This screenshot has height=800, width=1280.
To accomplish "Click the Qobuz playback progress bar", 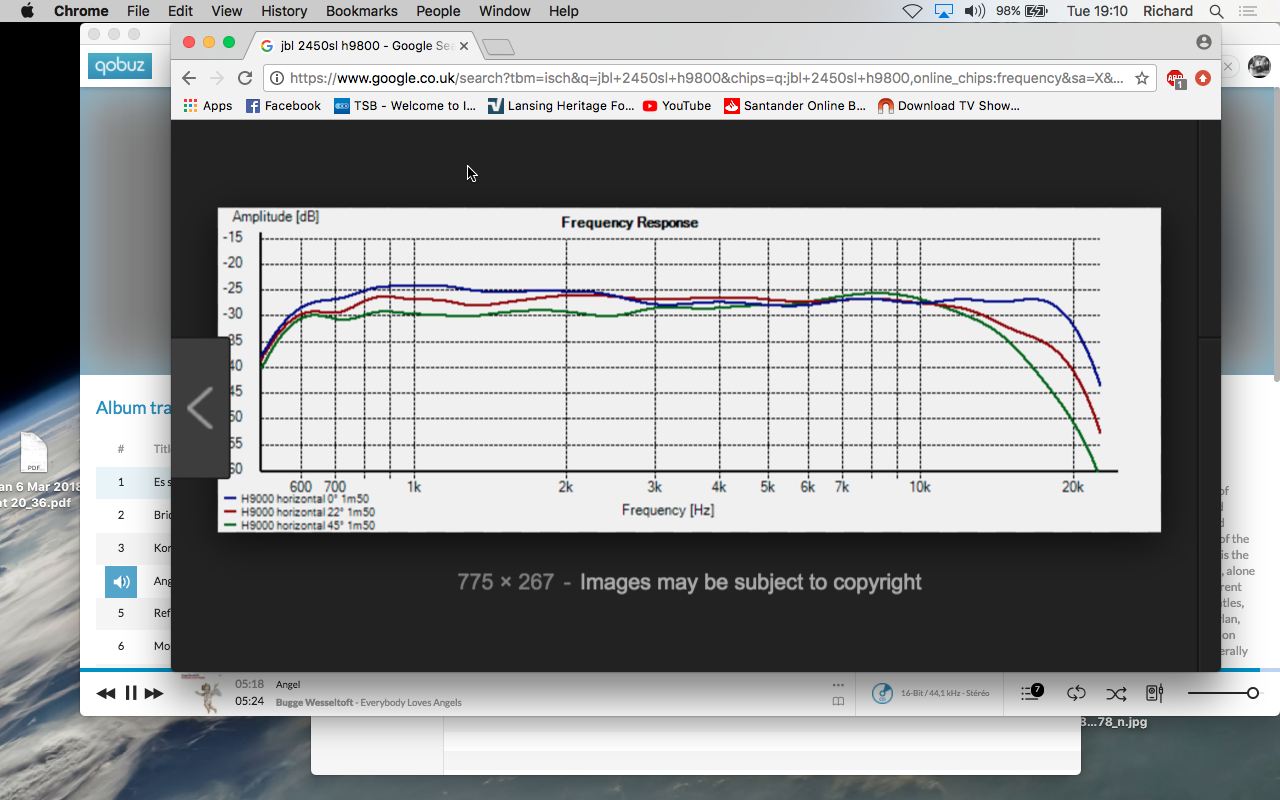I will (x=680, y=669).
